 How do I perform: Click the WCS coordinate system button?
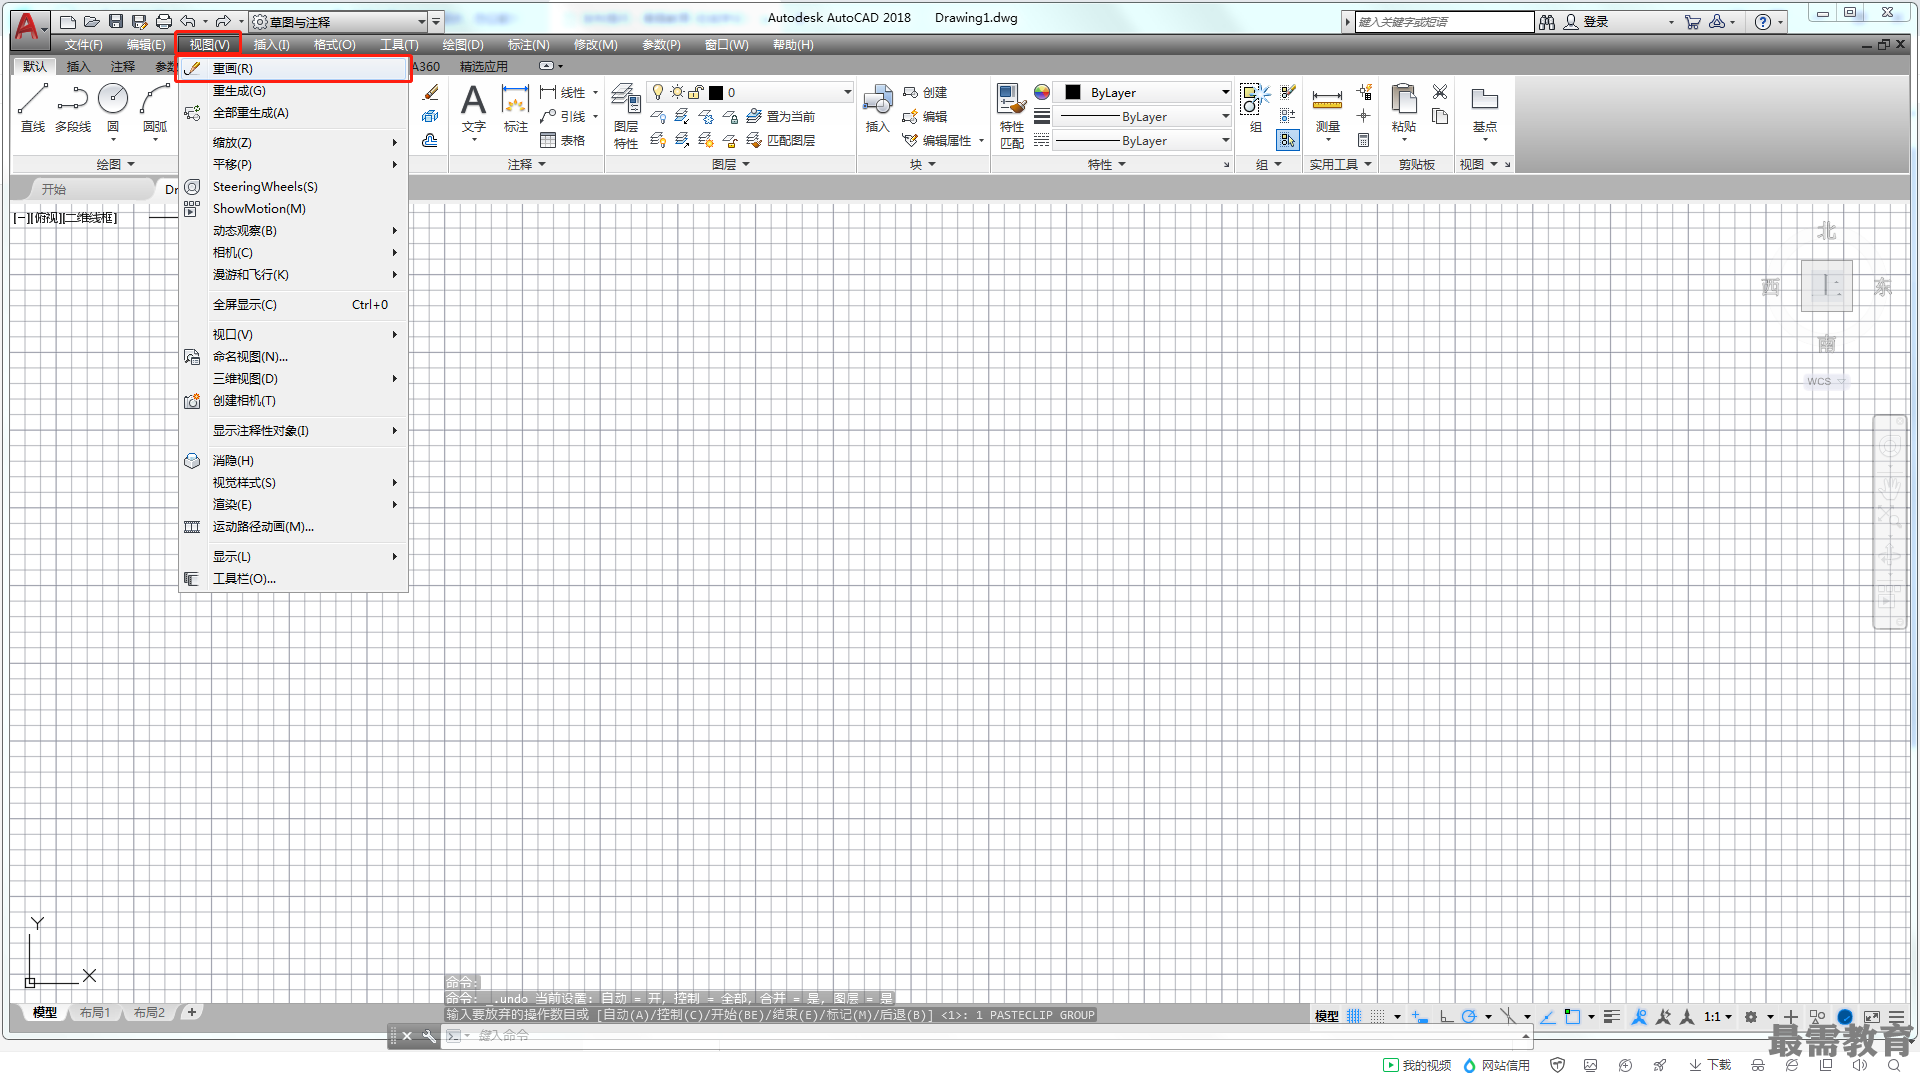[x=1826, y=381]
